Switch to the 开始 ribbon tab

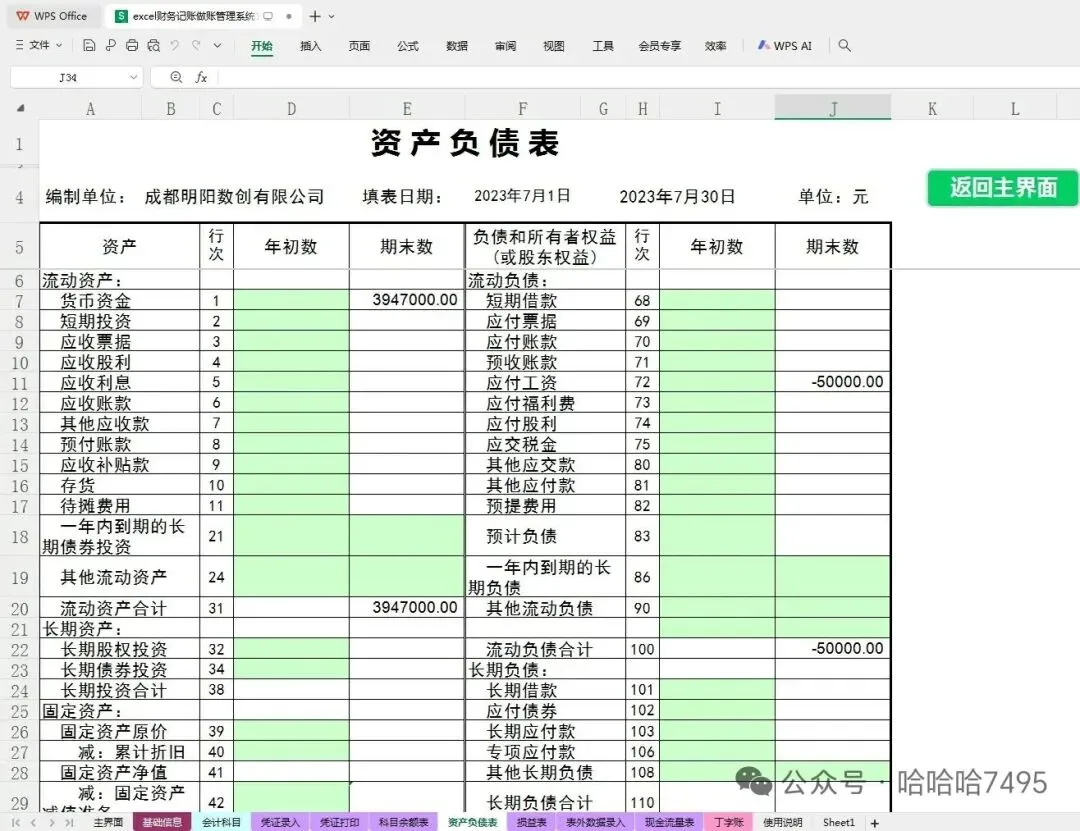point(262,46)
